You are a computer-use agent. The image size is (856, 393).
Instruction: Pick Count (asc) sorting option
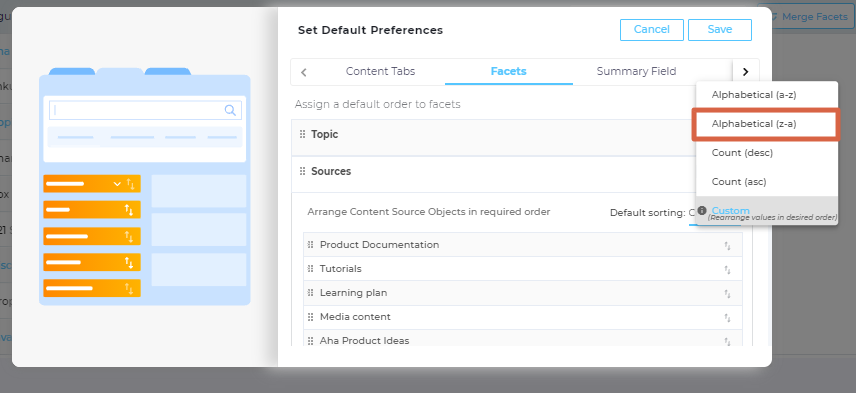[x=739, y=182]
